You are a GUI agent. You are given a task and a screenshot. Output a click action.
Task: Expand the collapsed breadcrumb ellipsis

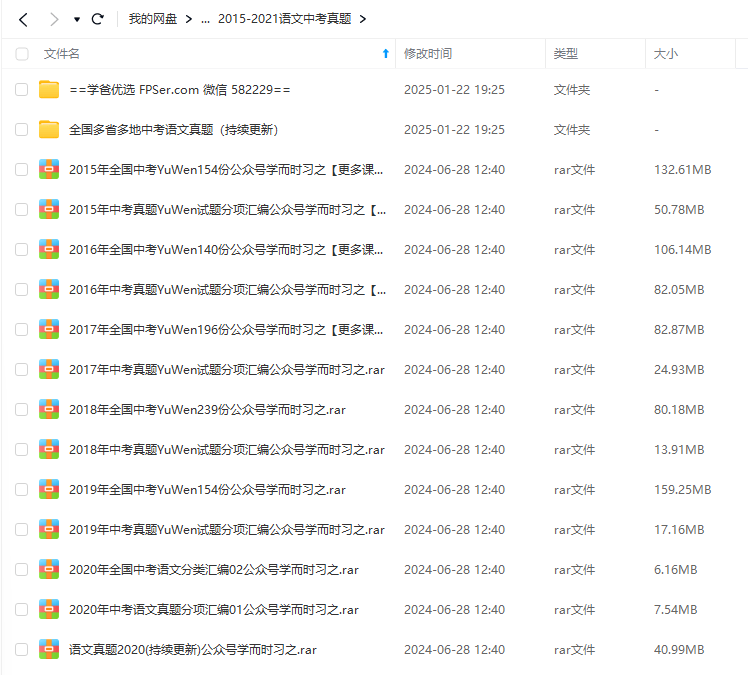coord(205,20)
